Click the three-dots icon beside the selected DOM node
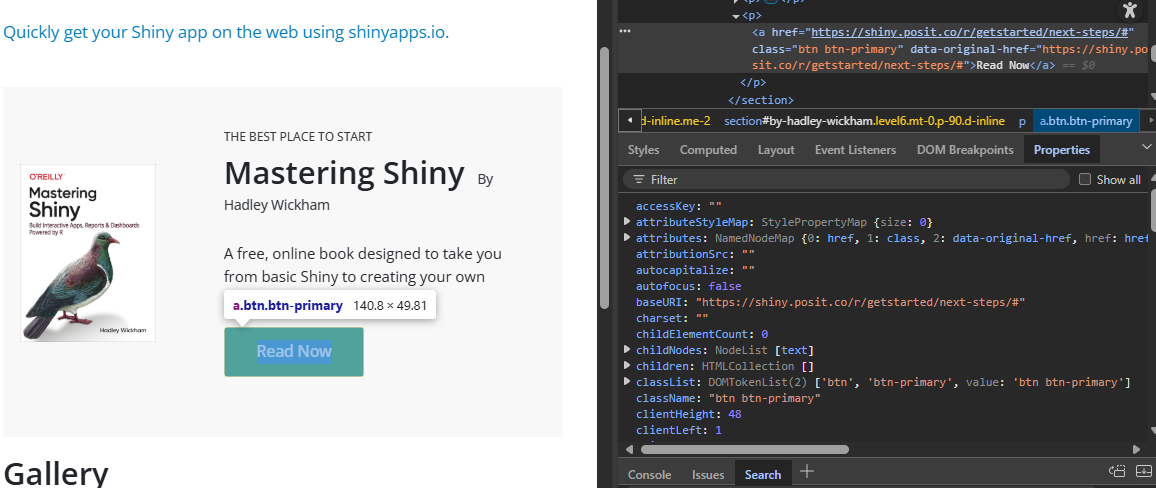Viewport: 1156px width, 488px height. click(625, 32)
